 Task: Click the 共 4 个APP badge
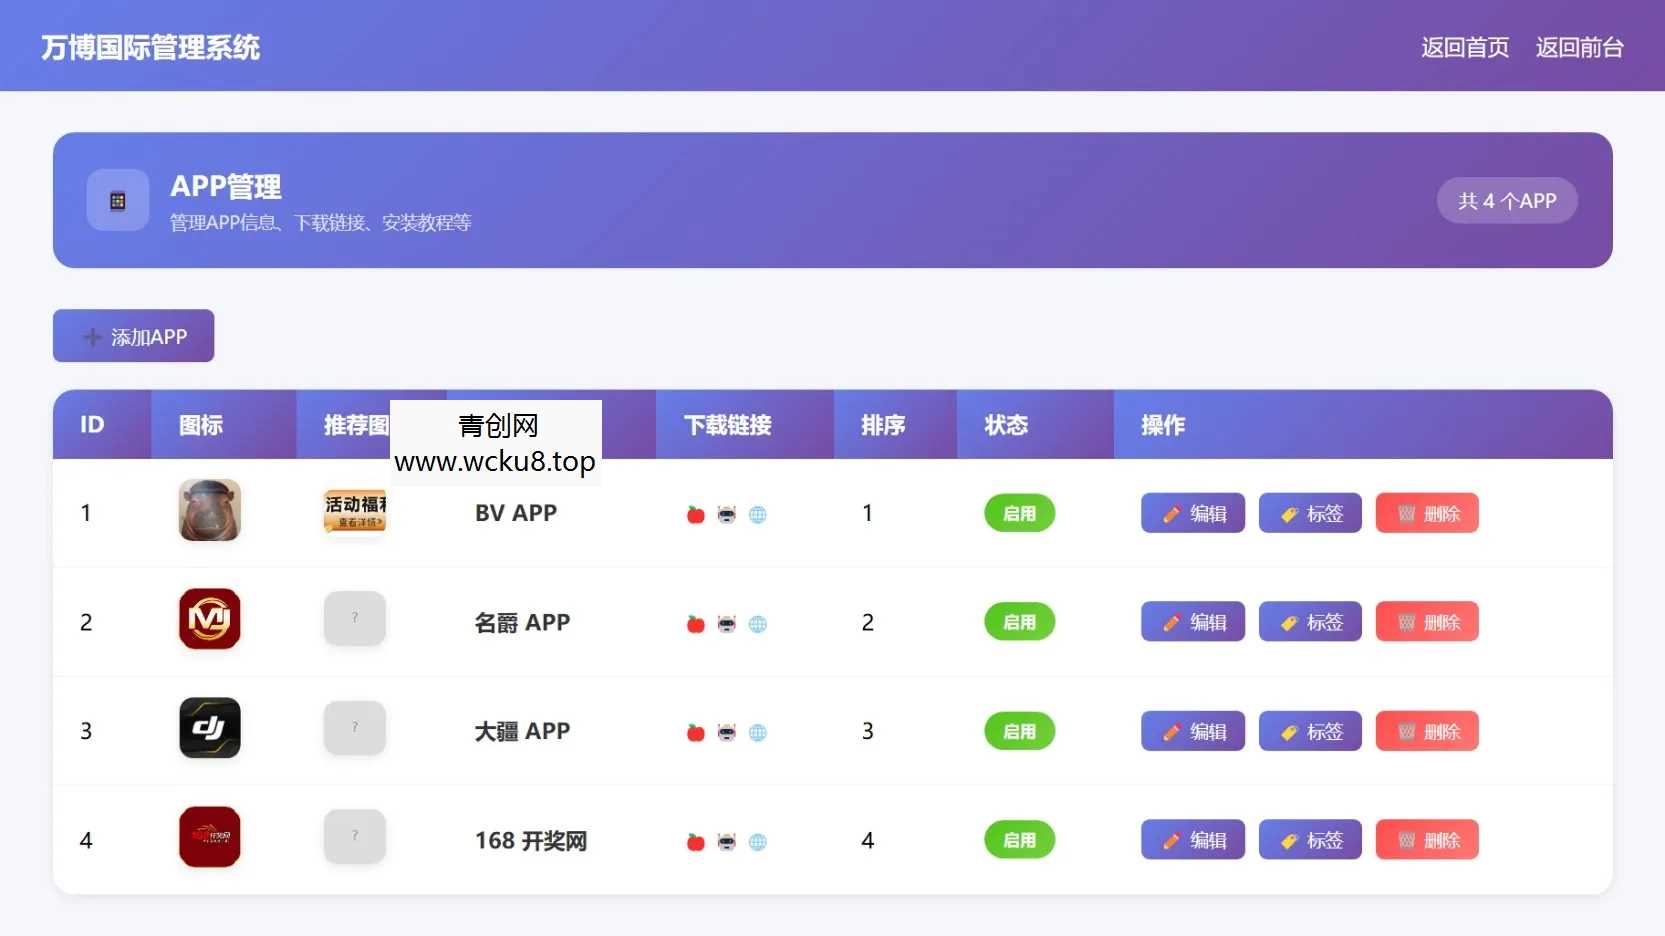[x=1507, y=200]
